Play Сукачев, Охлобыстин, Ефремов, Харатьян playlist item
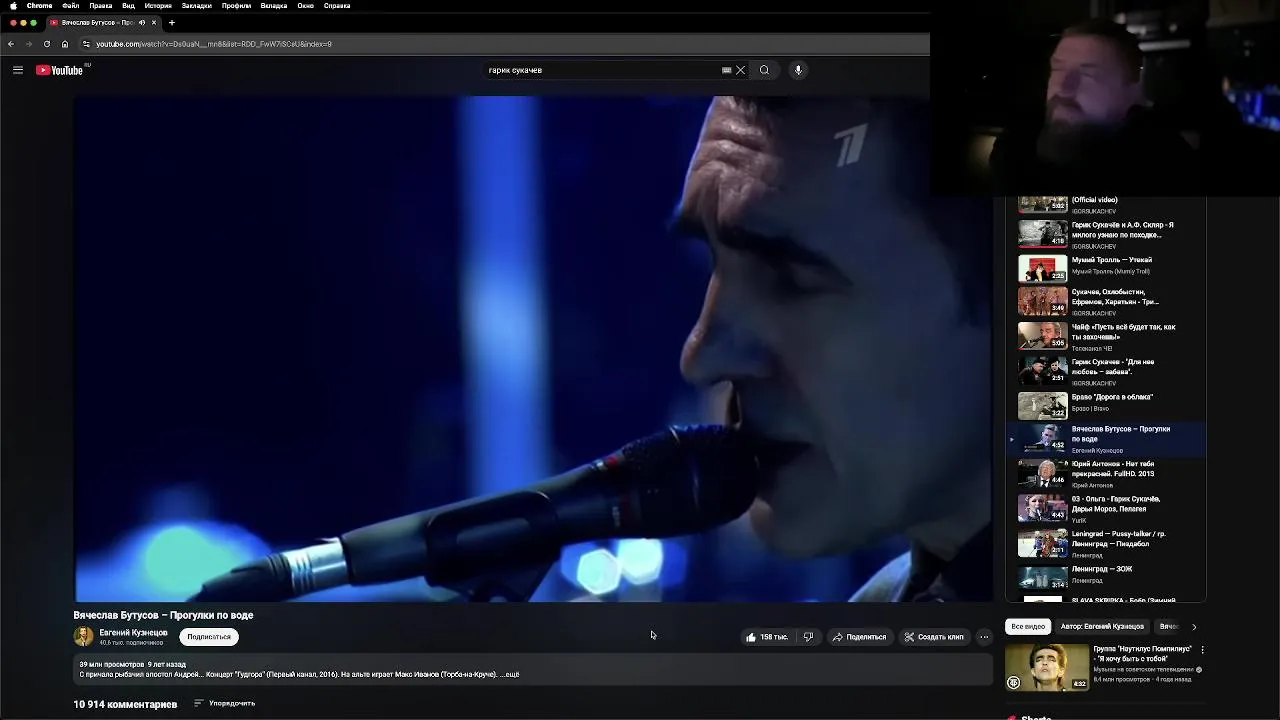 click(x=1105, y=300)
